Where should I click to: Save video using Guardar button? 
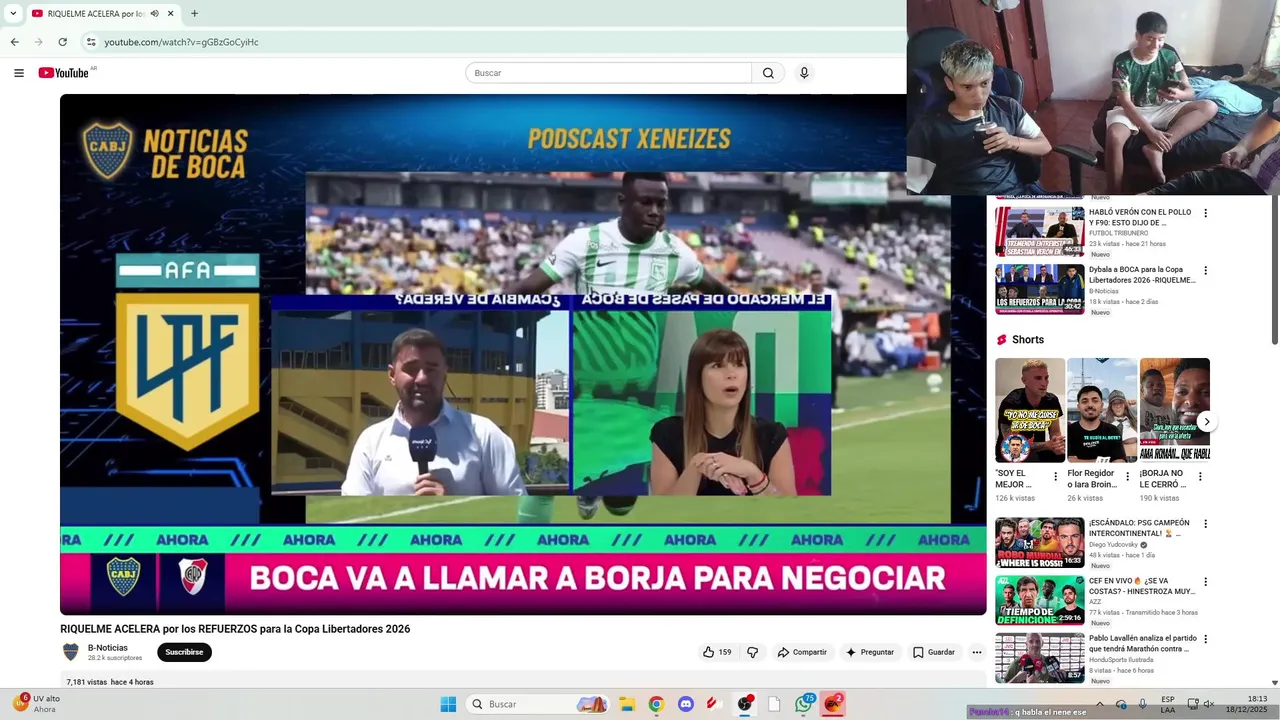click(x=934, y=652)
